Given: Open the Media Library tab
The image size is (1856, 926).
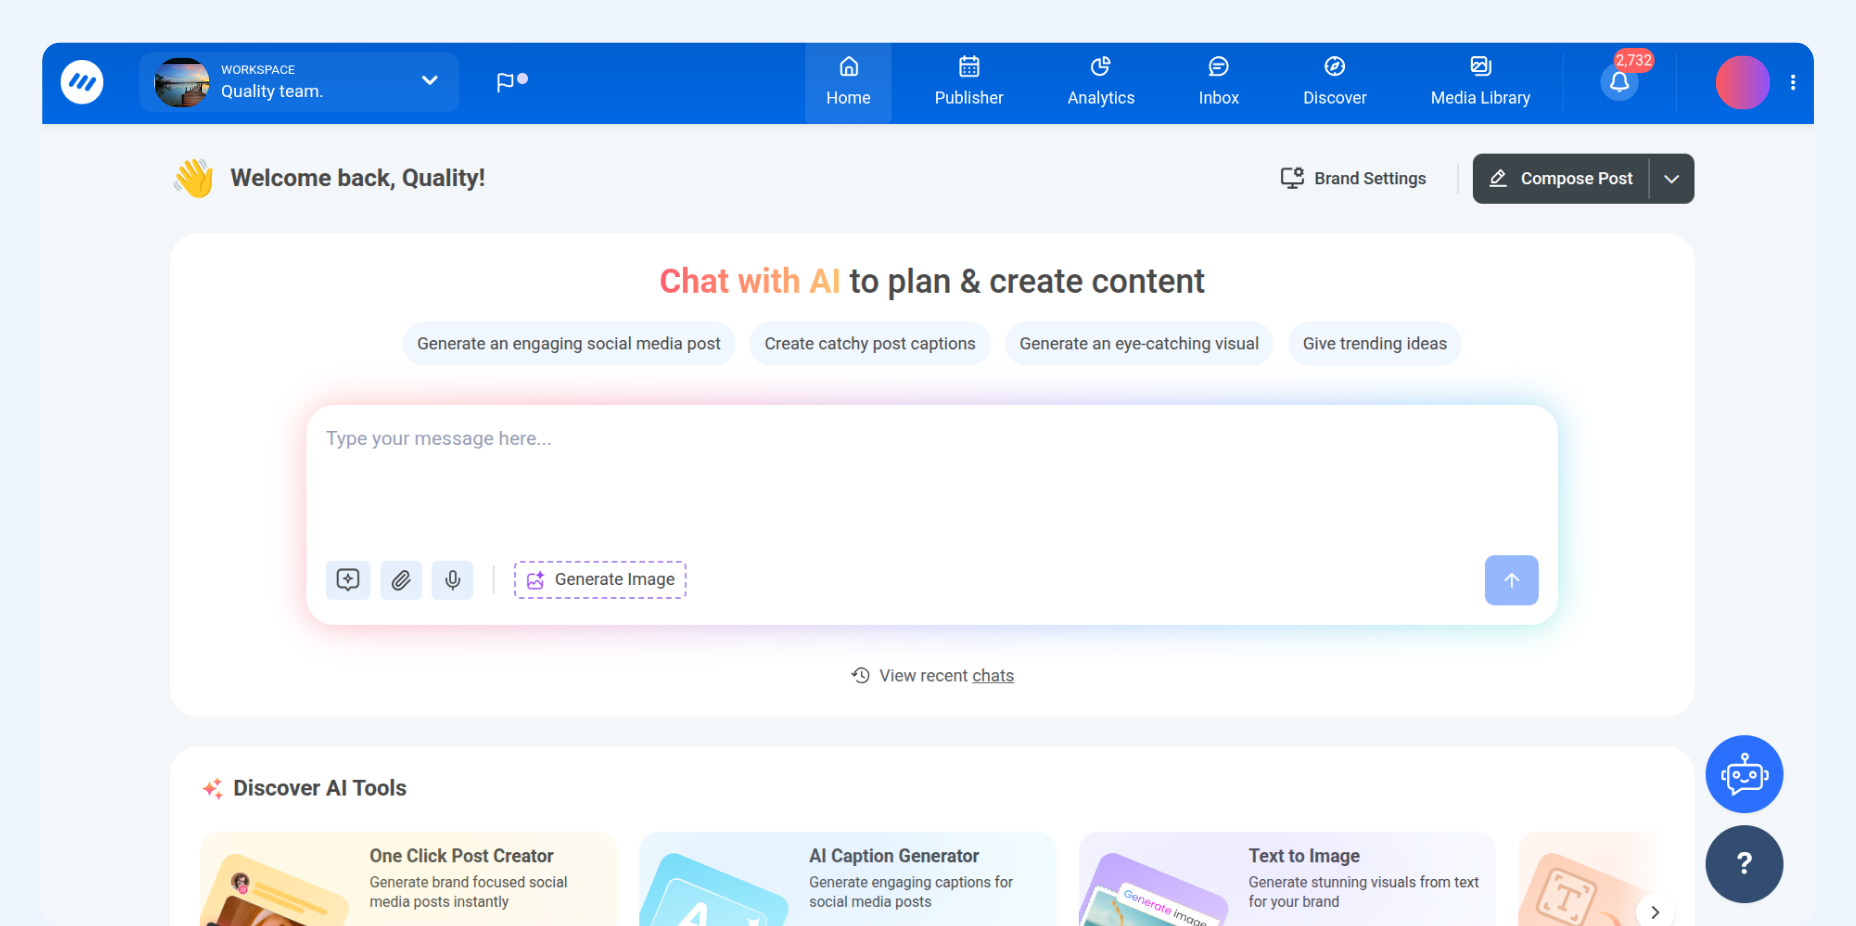Looking at the screenshot, I should [x=1481, y=82].
